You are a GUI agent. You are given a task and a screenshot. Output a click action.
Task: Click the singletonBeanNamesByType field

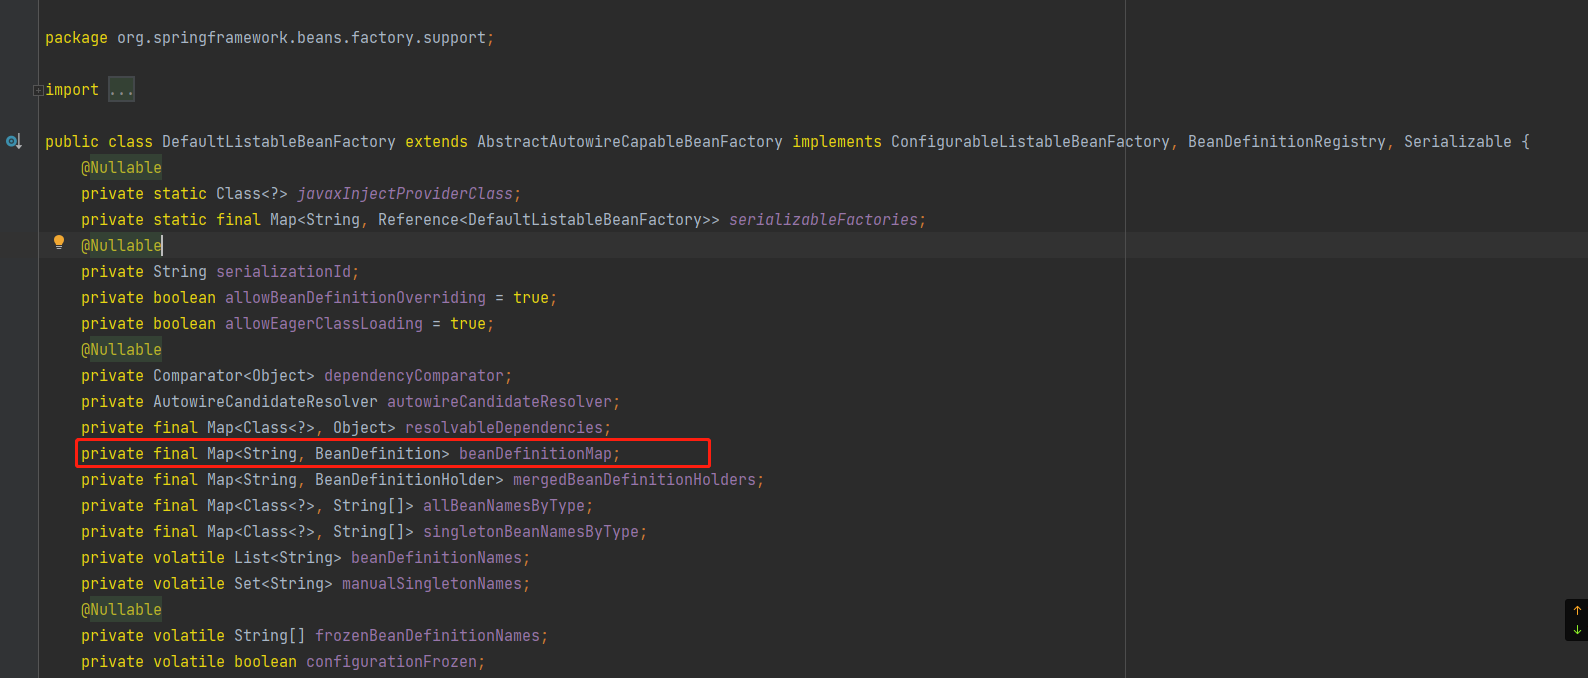click(x=531, y=532)
